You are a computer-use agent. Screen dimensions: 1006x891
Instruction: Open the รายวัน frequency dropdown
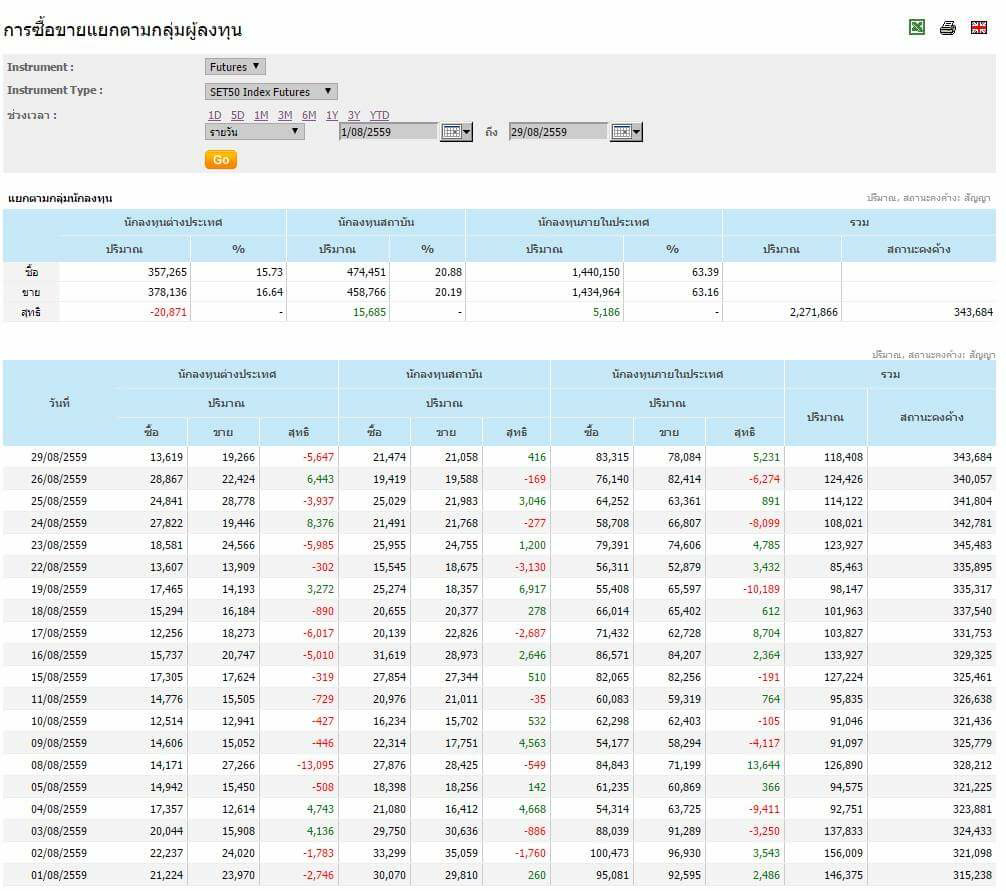tap(254, 132)
